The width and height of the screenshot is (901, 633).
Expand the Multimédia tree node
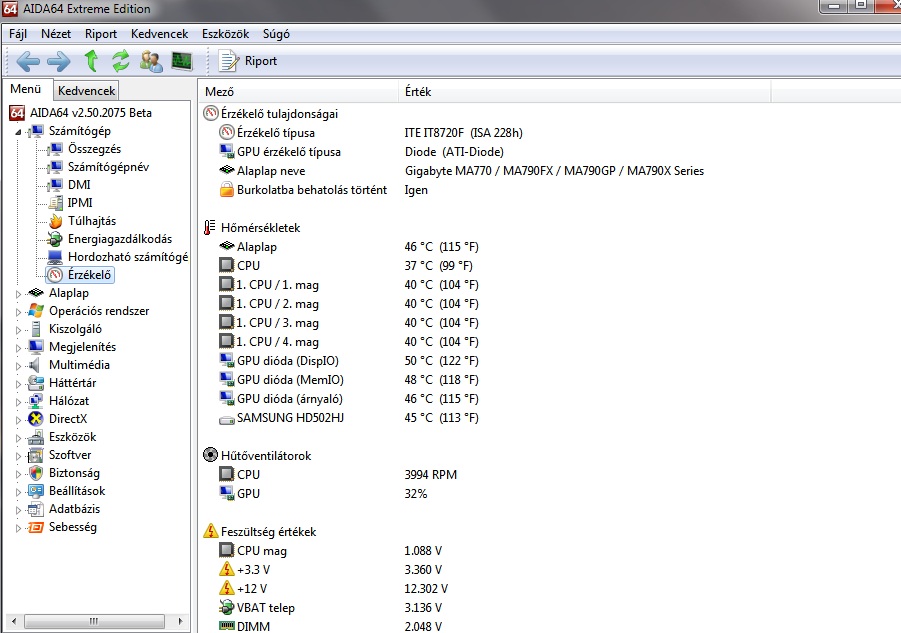[18, 366]
